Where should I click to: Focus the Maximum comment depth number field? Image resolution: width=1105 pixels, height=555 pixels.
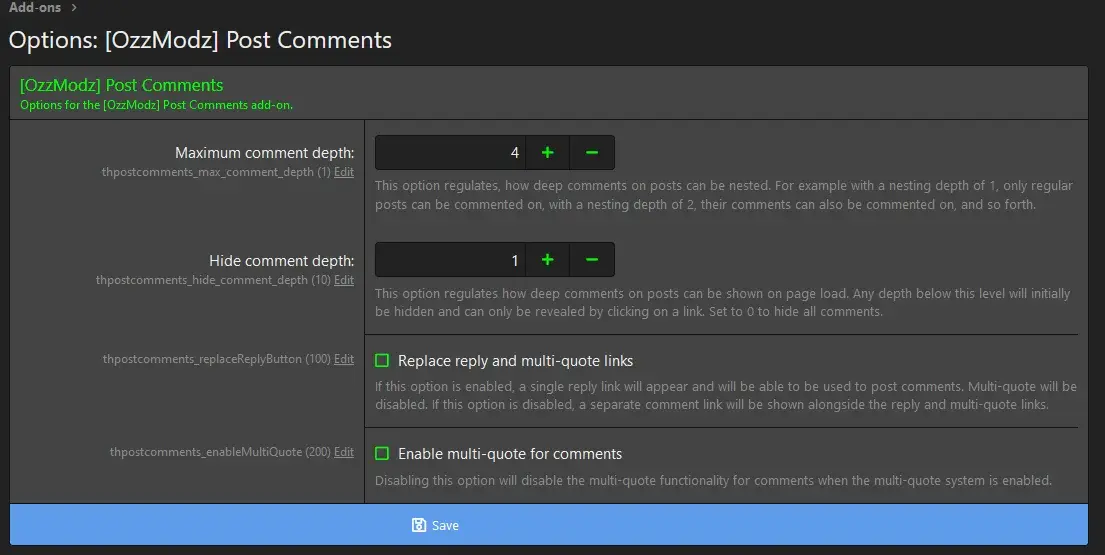(x=450, y=153)
